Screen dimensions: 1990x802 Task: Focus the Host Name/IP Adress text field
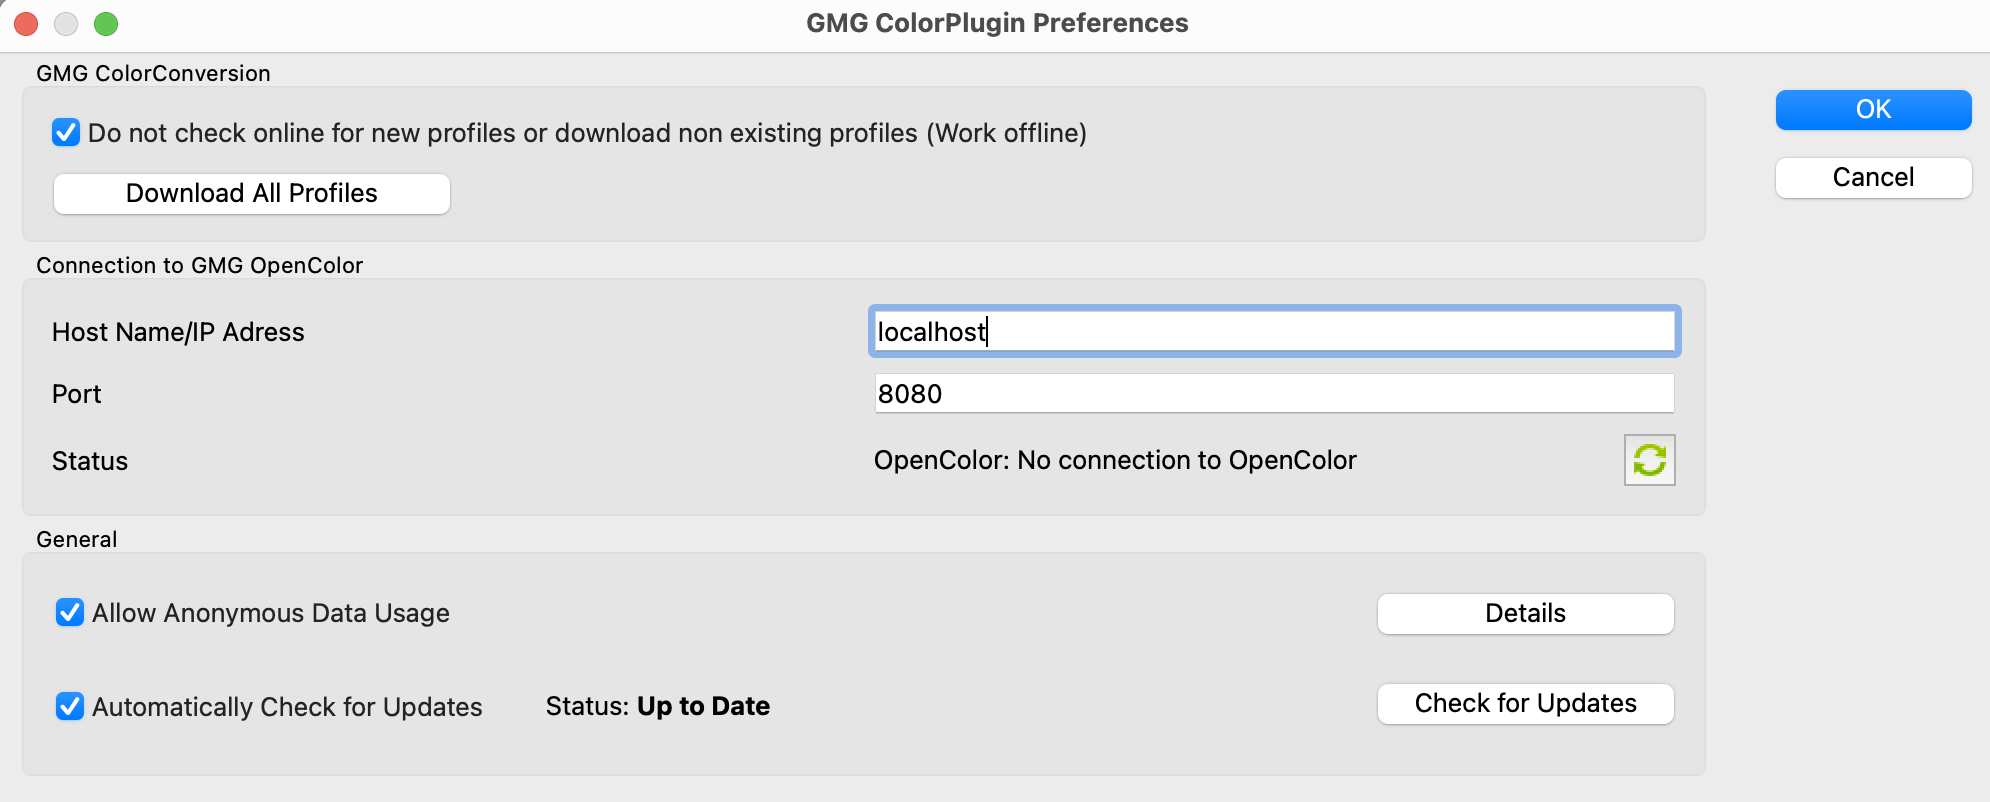[x=1274, y=331]
